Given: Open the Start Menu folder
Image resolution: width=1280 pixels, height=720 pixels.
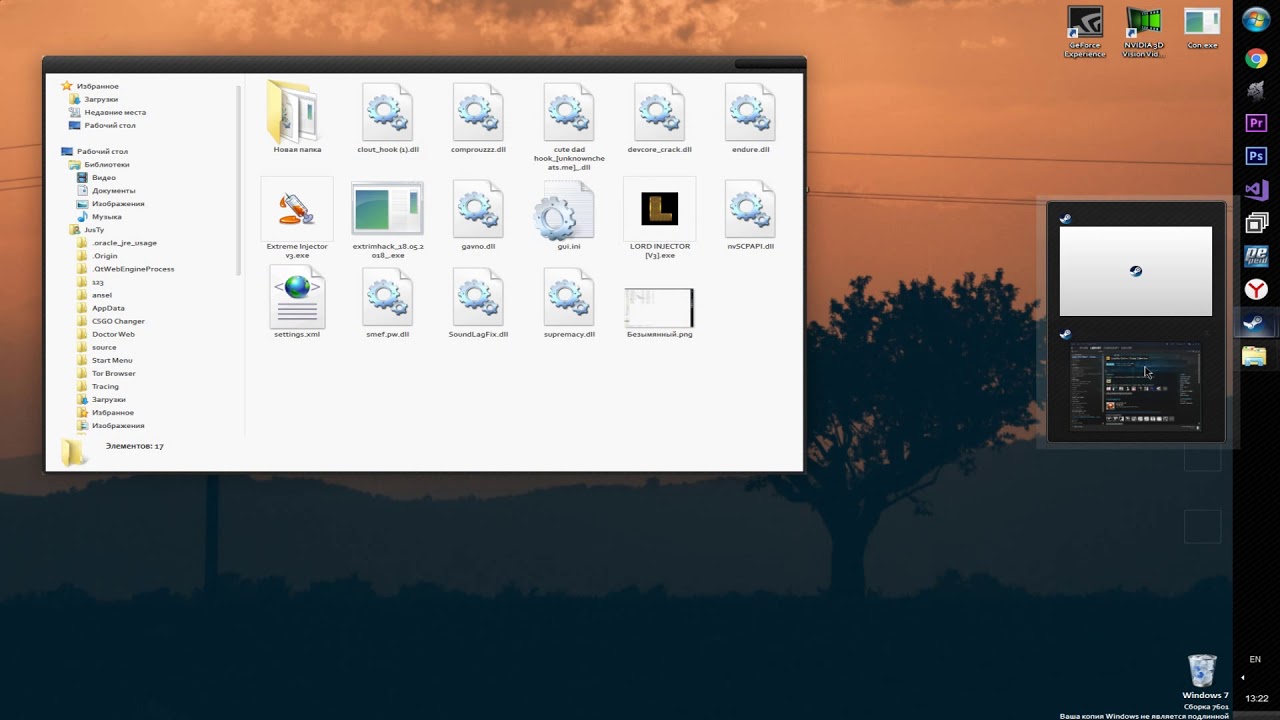Looking at the screenshot, I should [x=112, y=360].
